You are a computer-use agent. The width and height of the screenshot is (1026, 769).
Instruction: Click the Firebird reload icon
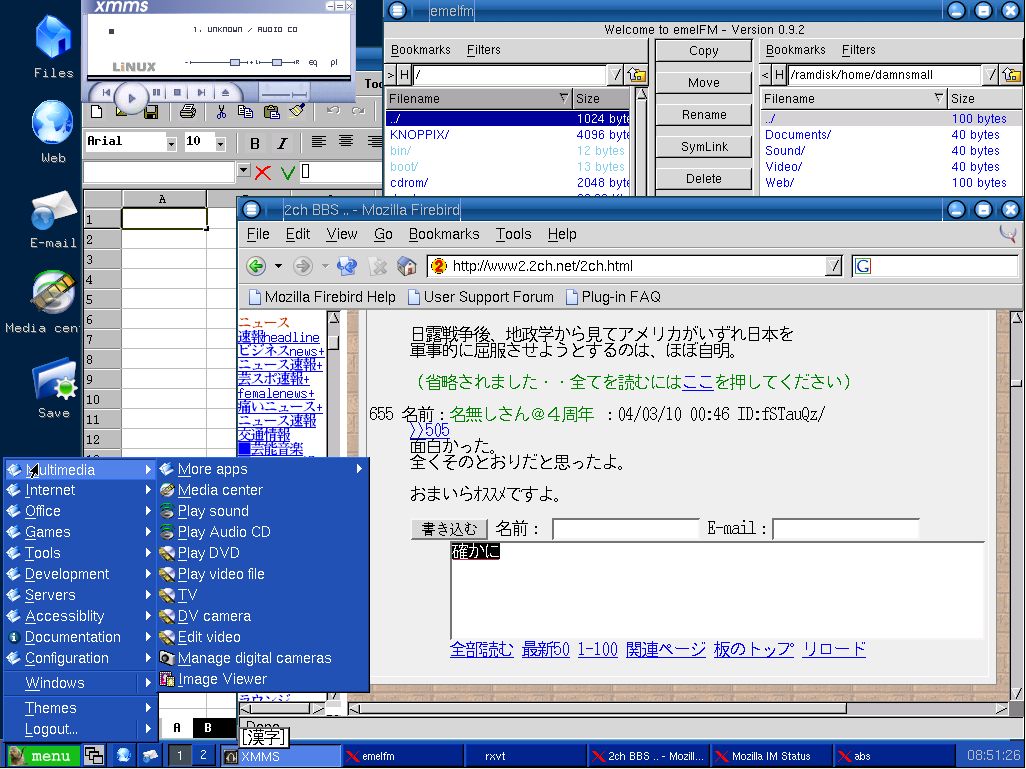pyautogui.click(x=347, y=266)
